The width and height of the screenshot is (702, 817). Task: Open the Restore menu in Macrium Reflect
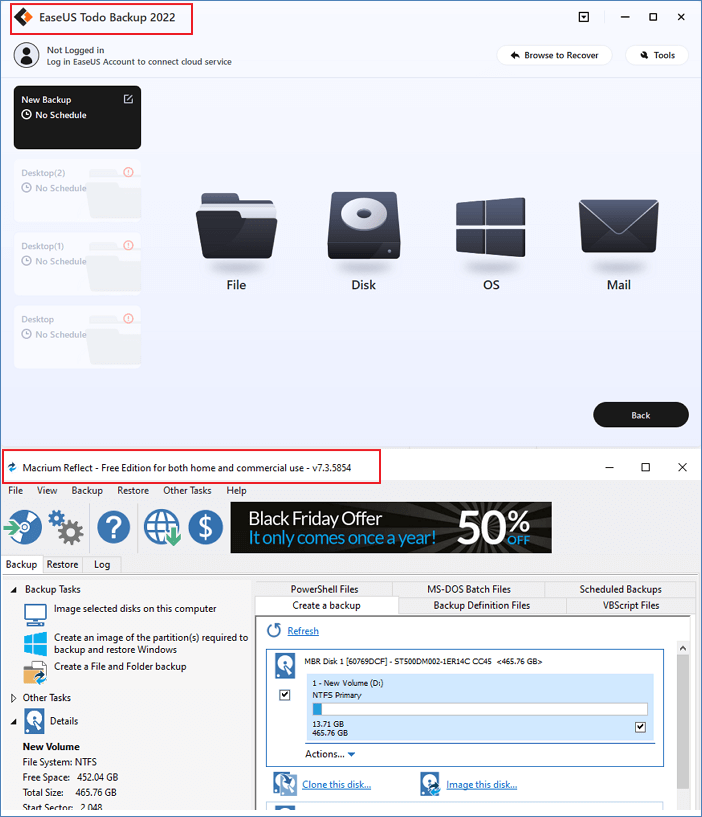[x=133, y=490]
